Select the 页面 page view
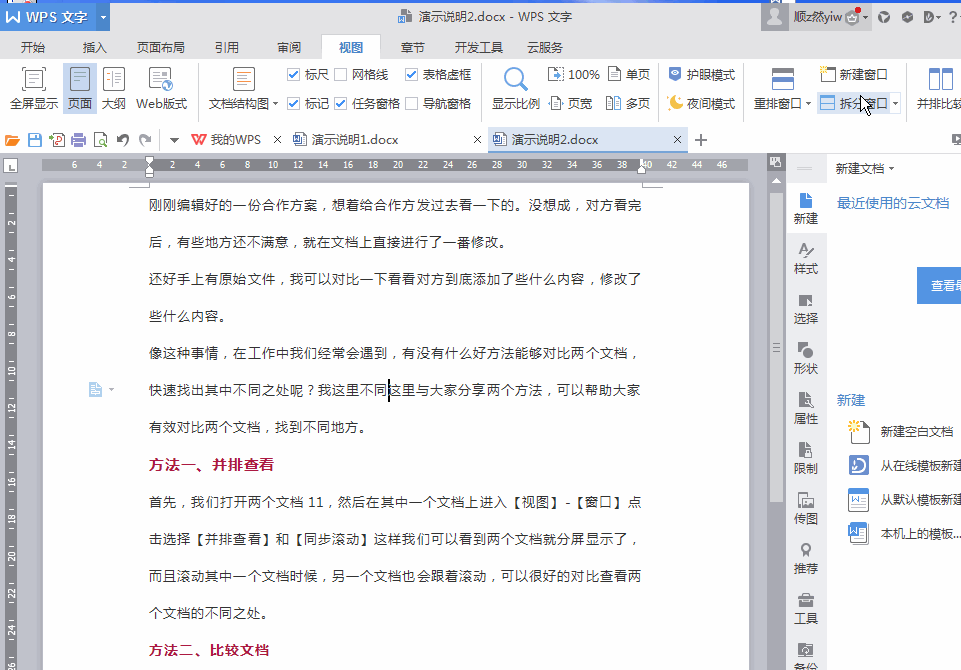The image size is (961, 670). [80, 89]
